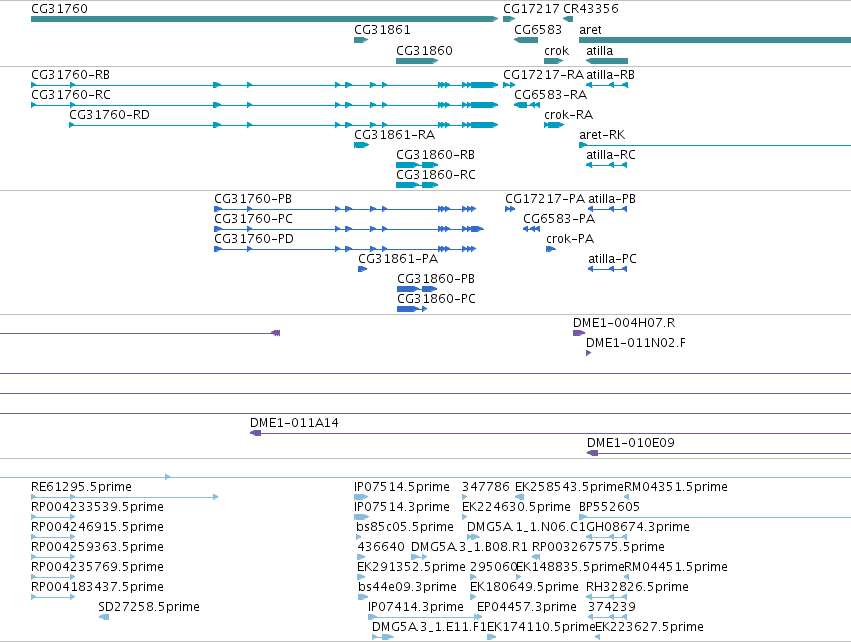The image size is (851, 642).
Task: Select the DME1-011A14 feature
Action: click(550, 433)
